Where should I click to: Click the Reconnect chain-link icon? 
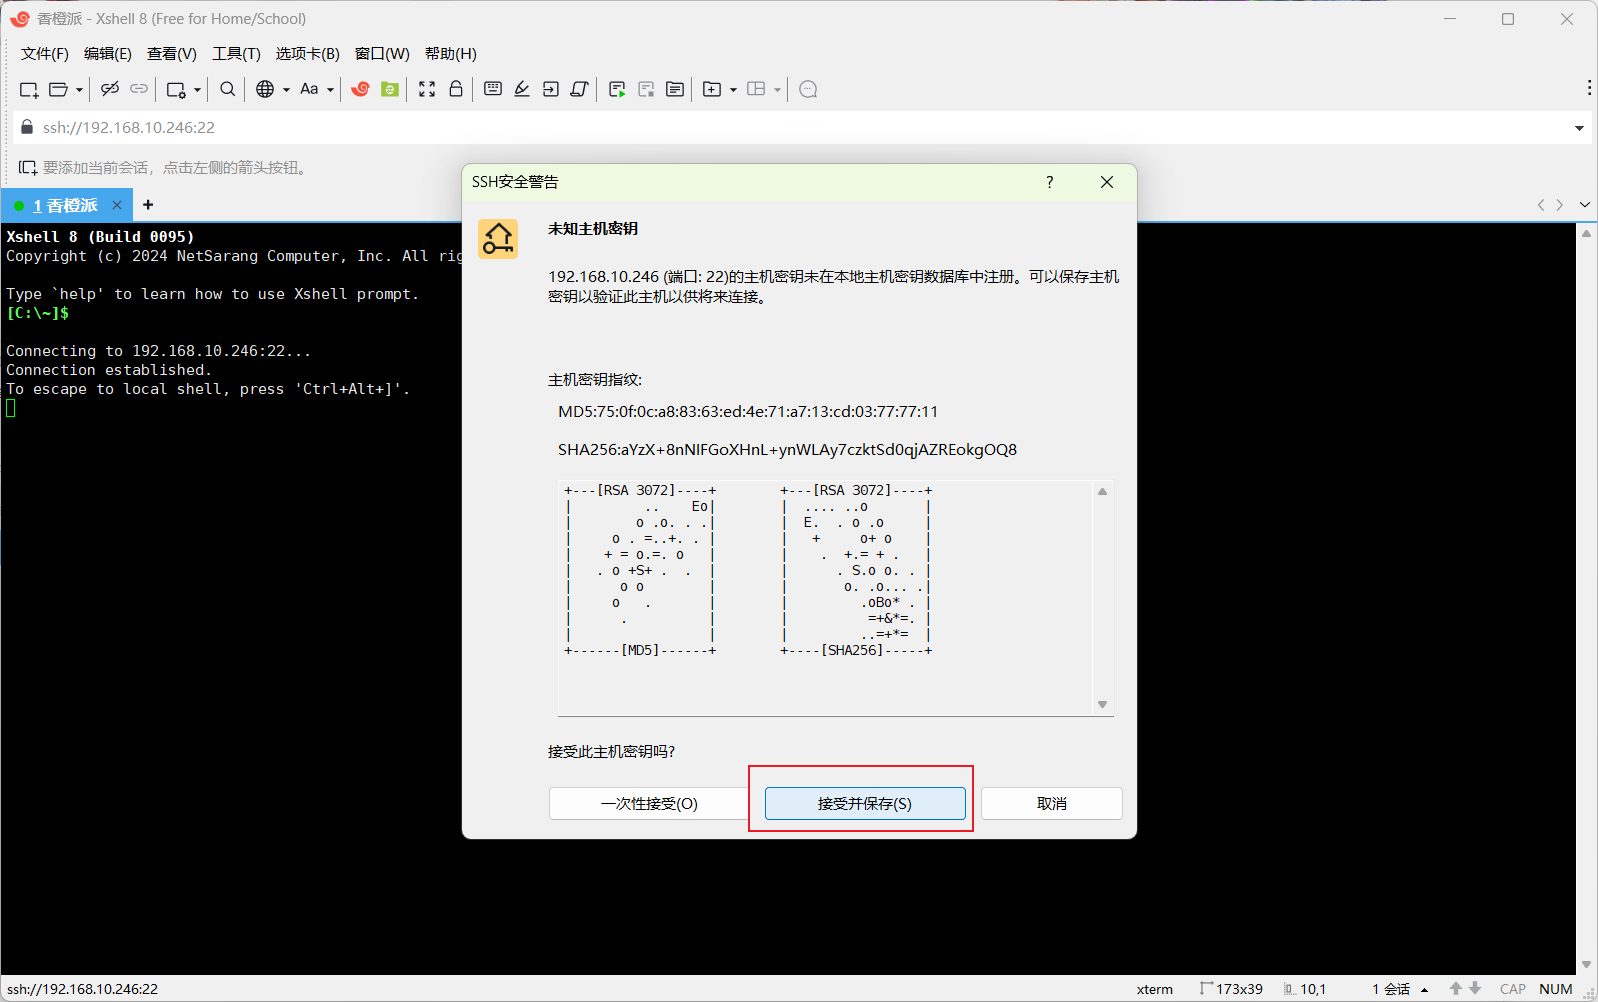pos(139,89)
